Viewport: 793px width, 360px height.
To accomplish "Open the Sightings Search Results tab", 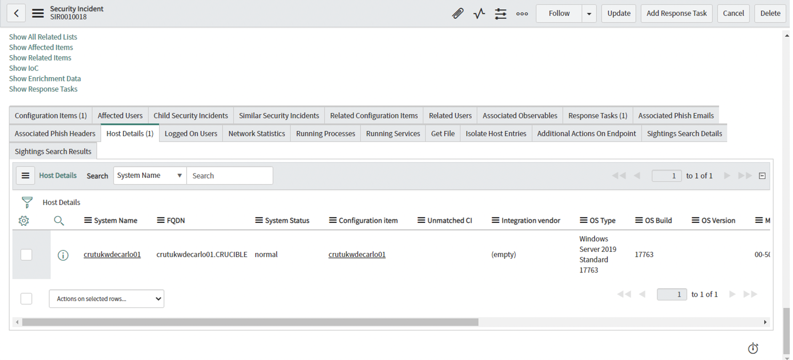I will [53, 152].
